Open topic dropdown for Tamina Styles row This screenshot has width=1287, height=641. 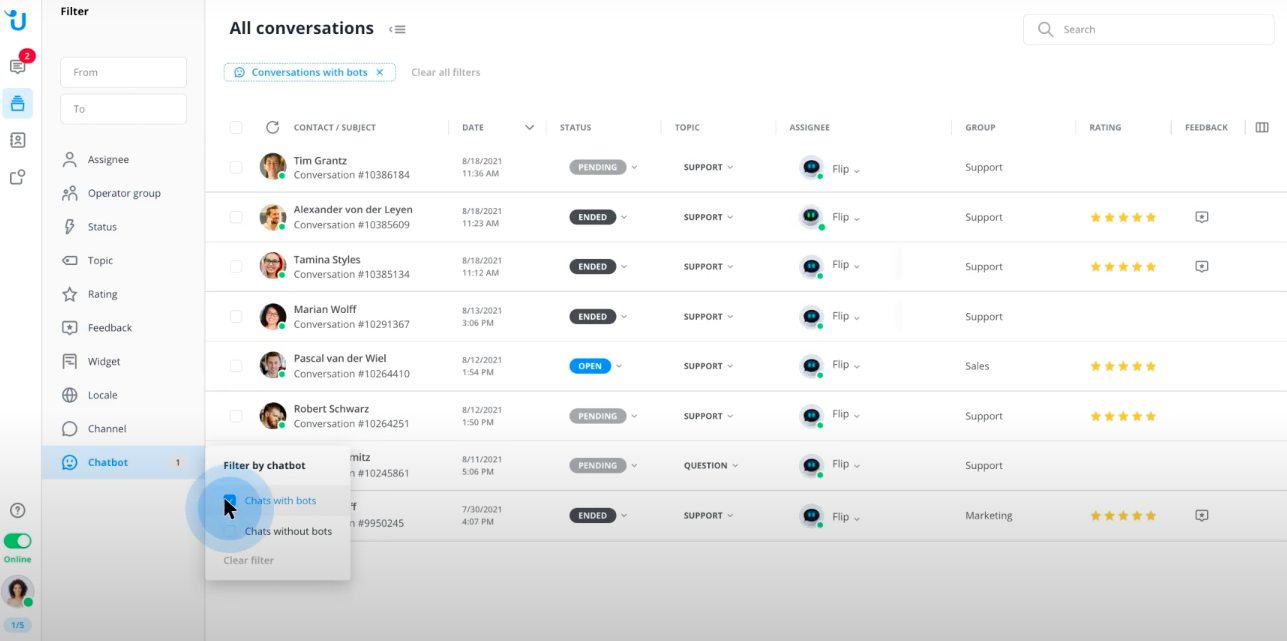(x=708, y=267)
